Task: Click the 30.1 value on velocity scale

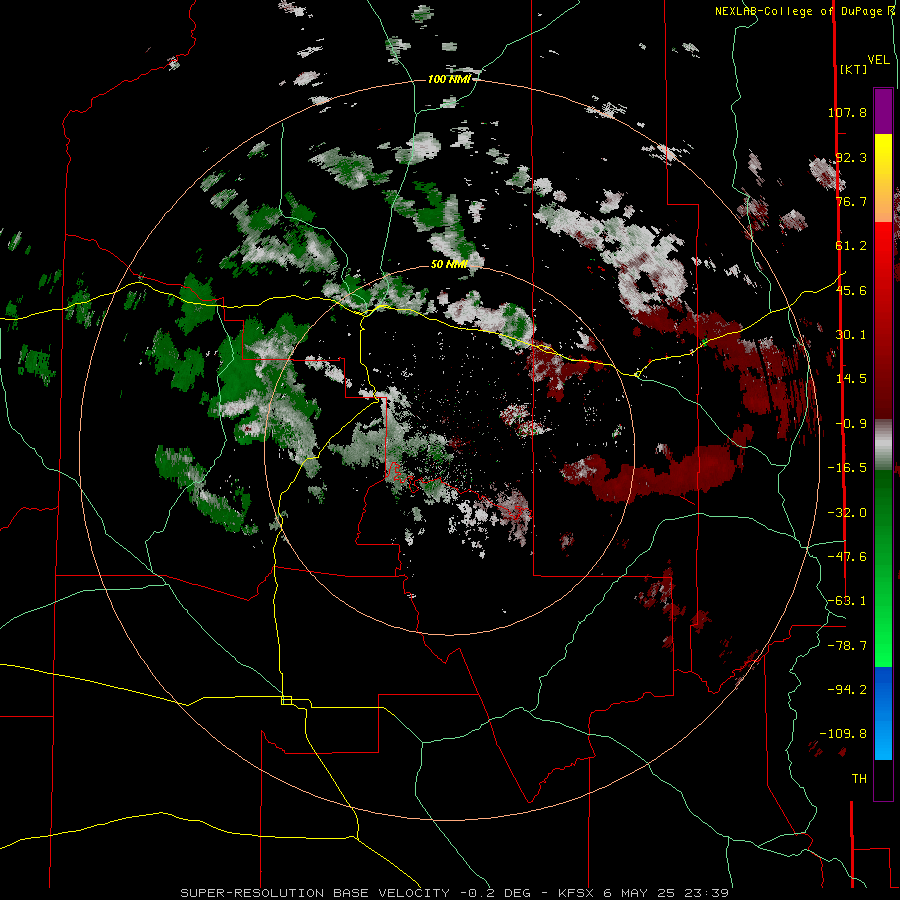Action: (851, 335)
